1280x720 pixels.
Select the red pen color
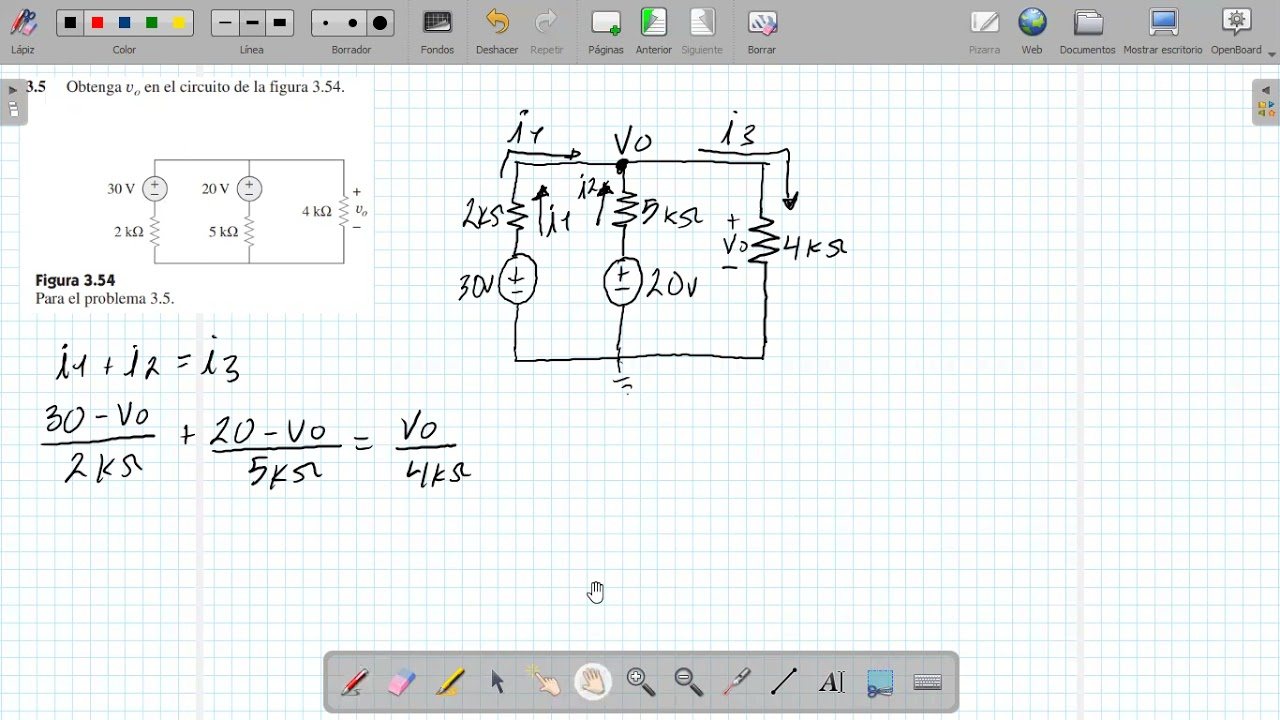pyautogui.click(x=97, y=23)
